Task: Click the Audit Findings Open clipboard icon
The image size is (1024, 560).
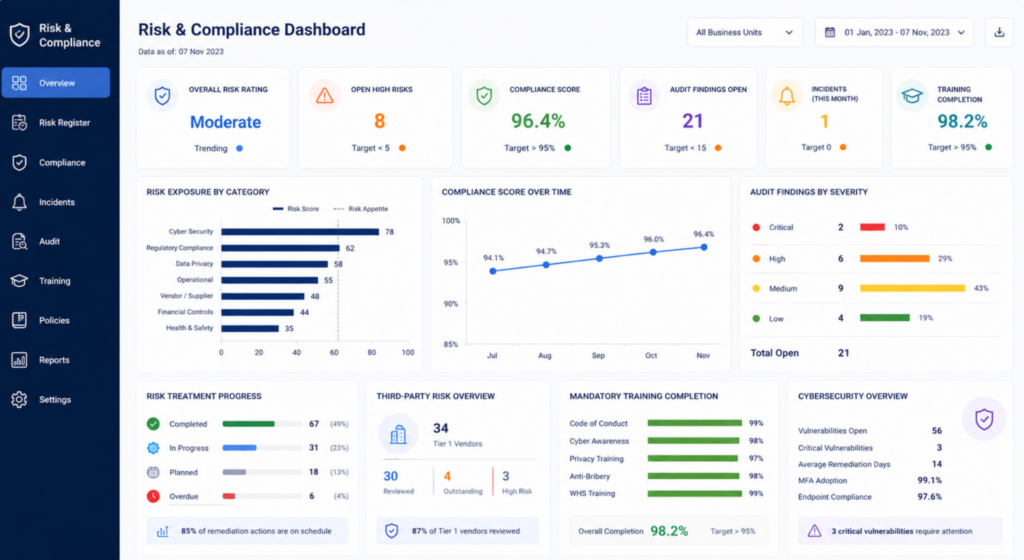Action: pos(644,96)
